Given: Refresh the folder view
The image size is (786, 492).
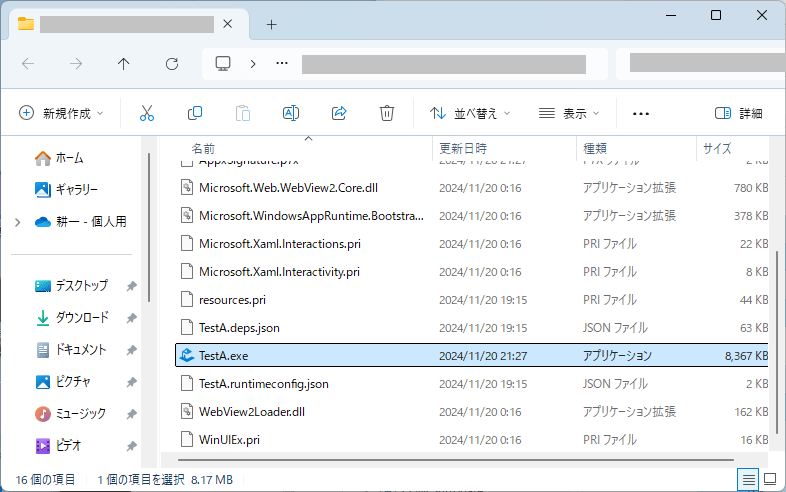Looking at the screenshot, I should tap(172, 64).
